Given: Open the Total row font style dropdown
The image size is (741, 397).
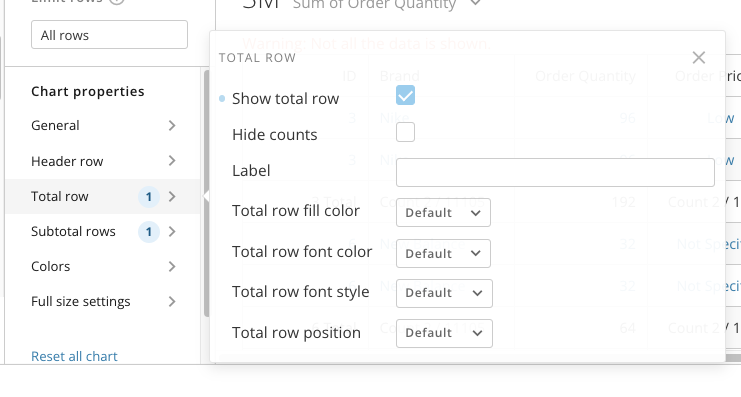Looking at the screenshot, I should (444, 293).
